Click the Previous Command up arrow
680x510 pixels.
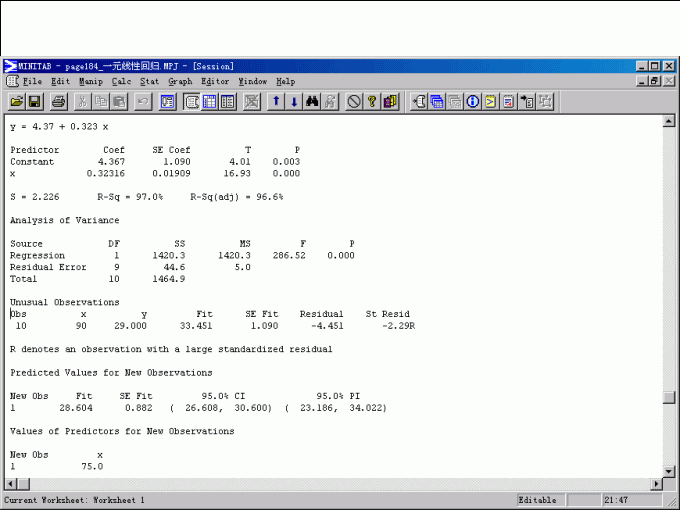point(276,102)
